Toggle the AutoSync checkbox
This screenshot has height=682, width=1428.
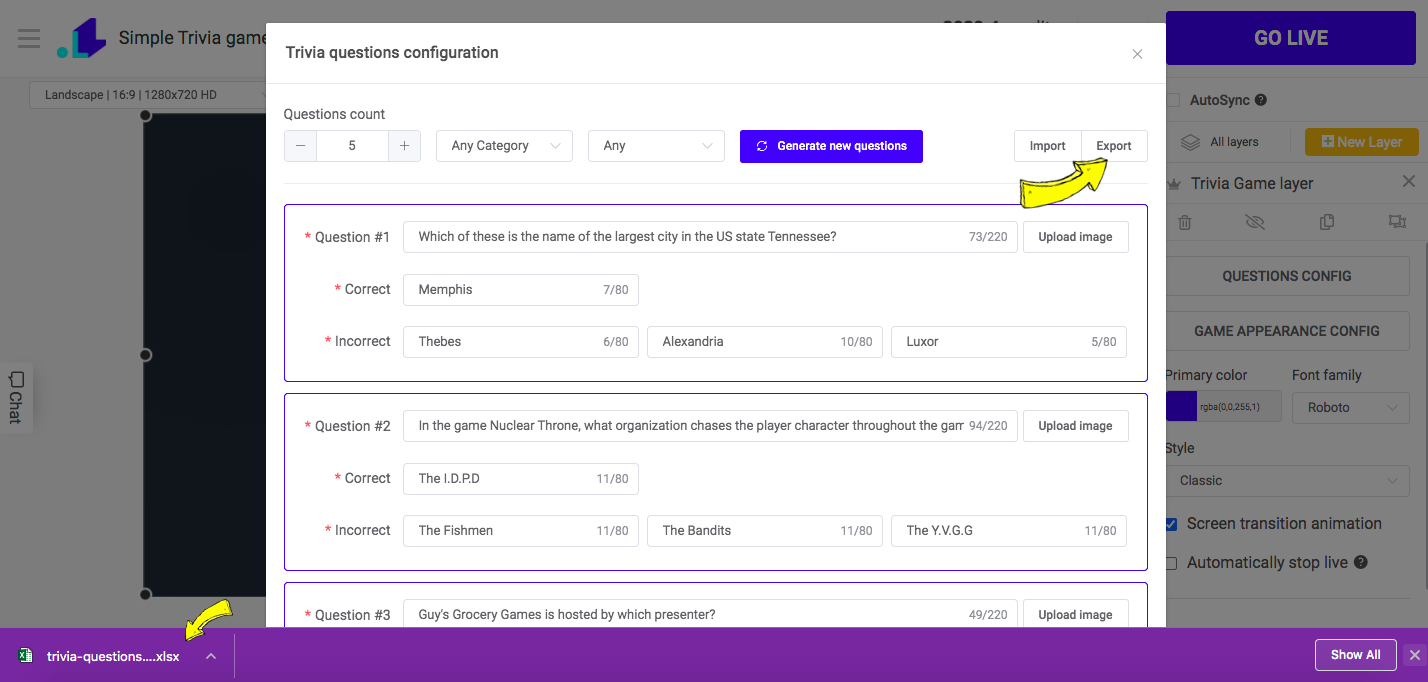(x=1171, y=100)
